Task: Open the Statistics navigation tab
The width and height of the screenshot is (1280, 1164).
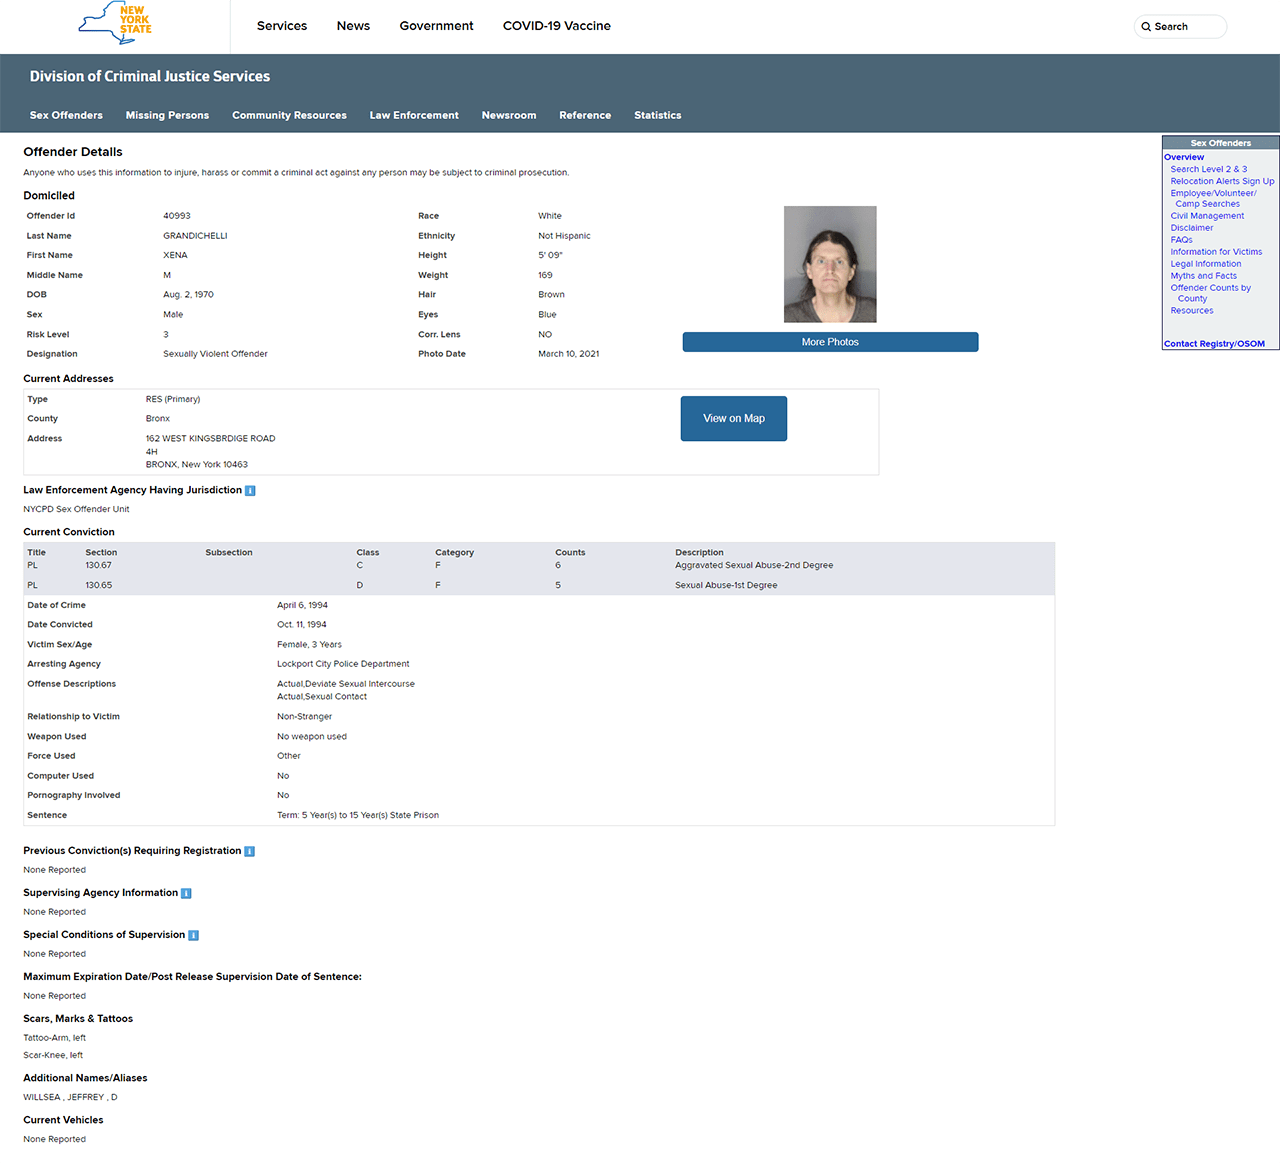Action: point(657,116)
